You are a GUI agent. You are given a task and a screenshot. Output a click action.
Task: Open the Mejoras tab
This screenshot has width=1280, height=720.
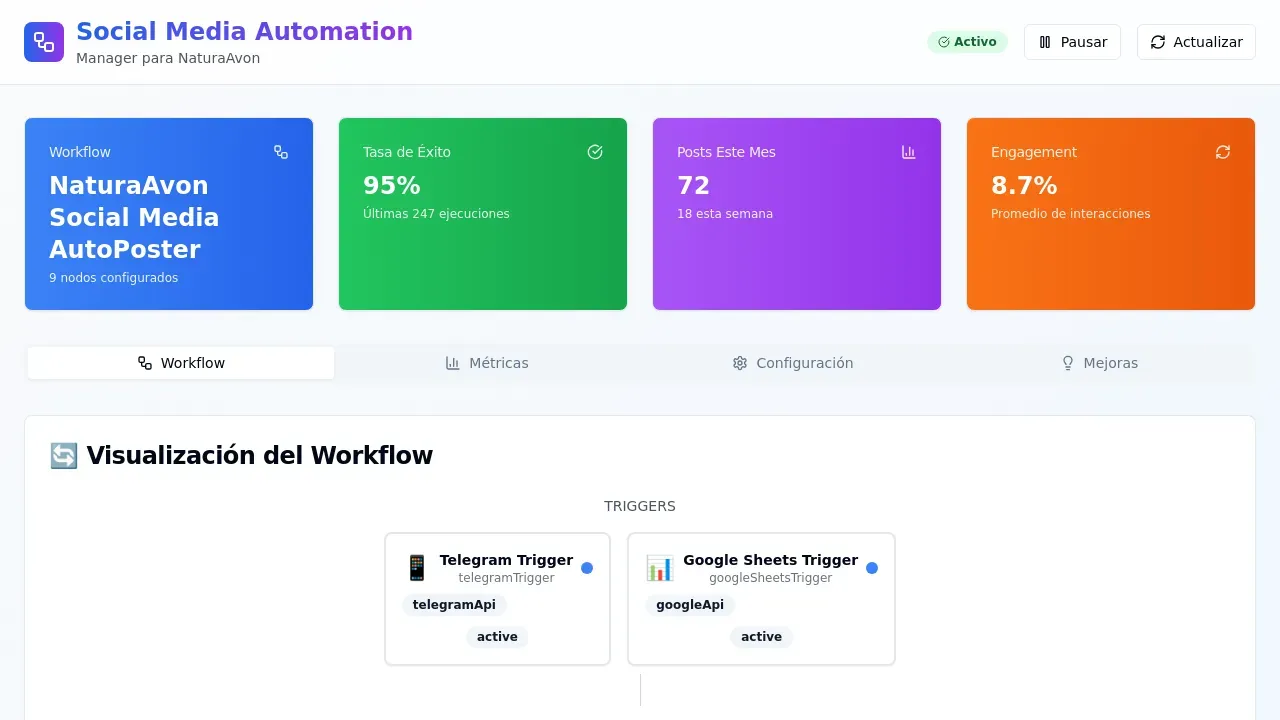coord(1100,363)
